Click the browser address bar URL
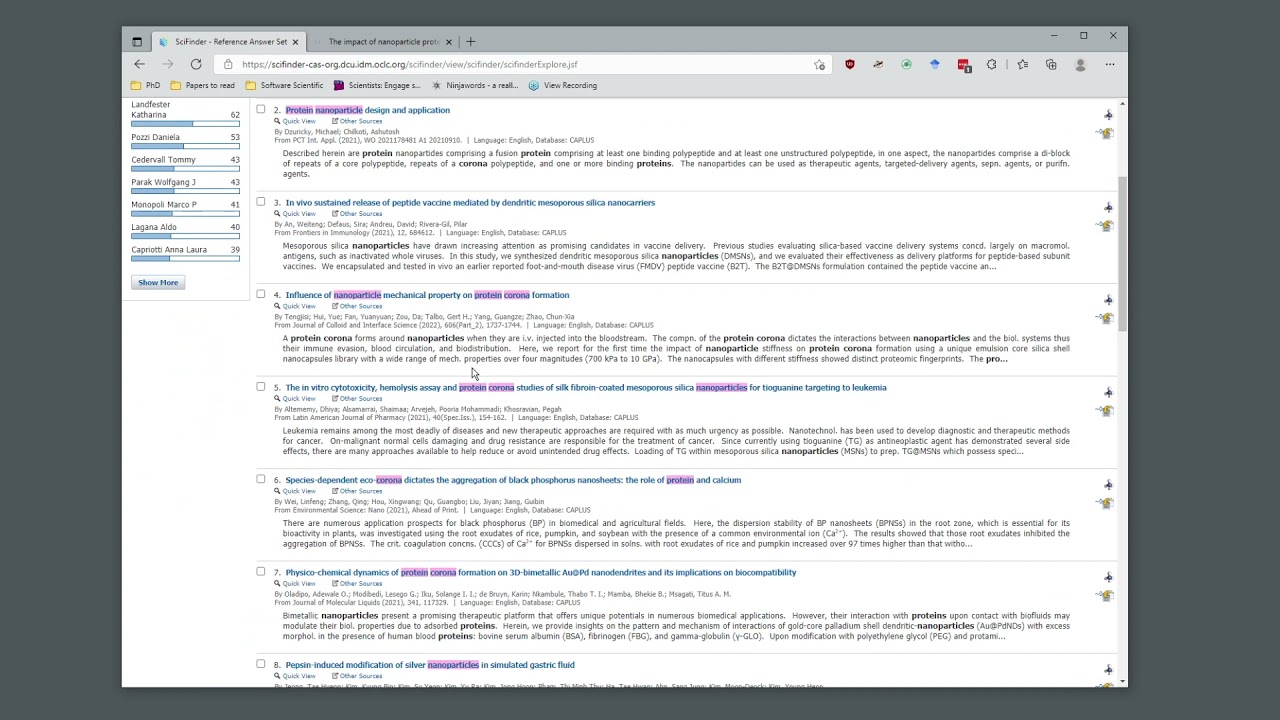This screenshot has height=720, width=1280. point(409,65)
